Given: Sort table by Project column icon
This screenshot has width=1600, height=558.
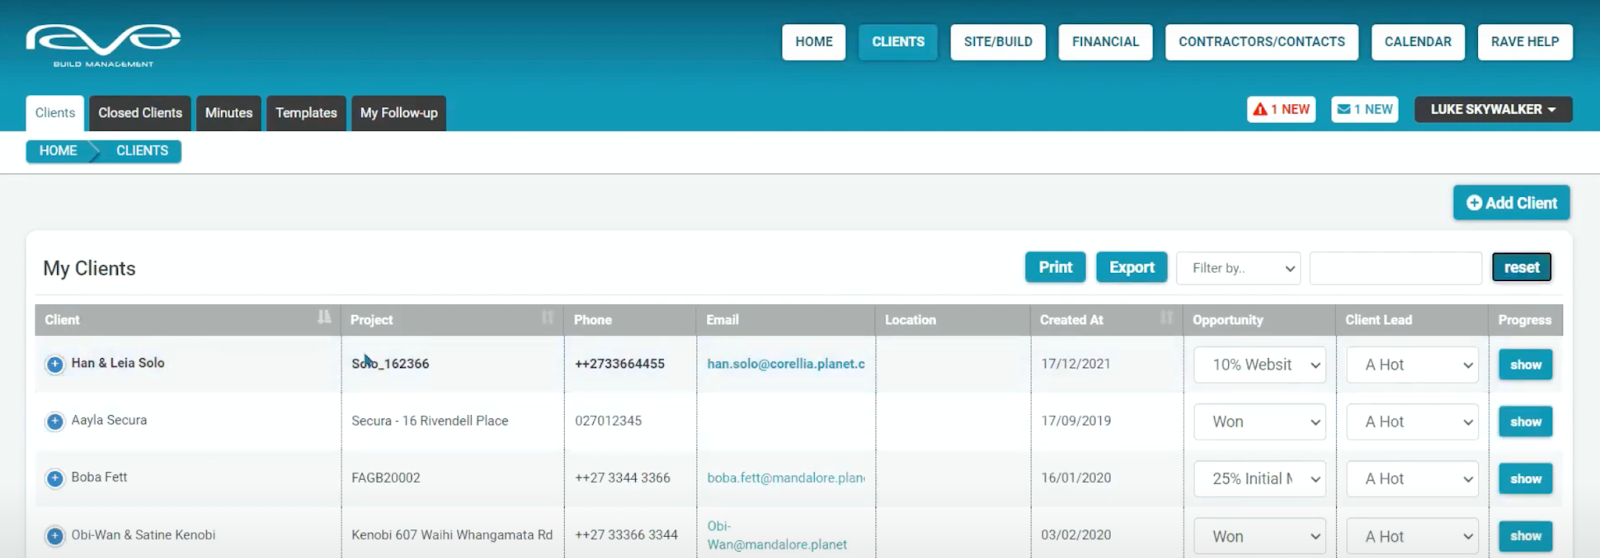Looking at the screenshot, I should [547, 318].
